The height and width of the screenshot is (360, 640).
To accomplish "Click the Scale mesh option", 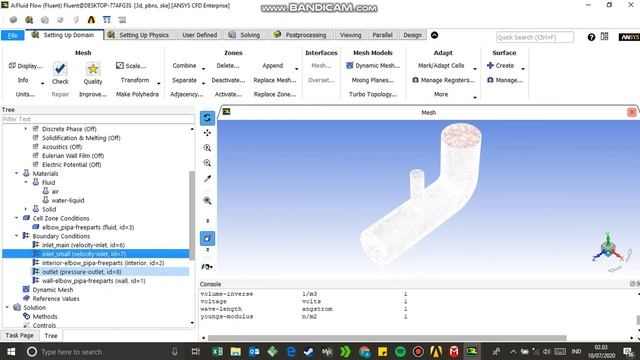I will point(131,66).
